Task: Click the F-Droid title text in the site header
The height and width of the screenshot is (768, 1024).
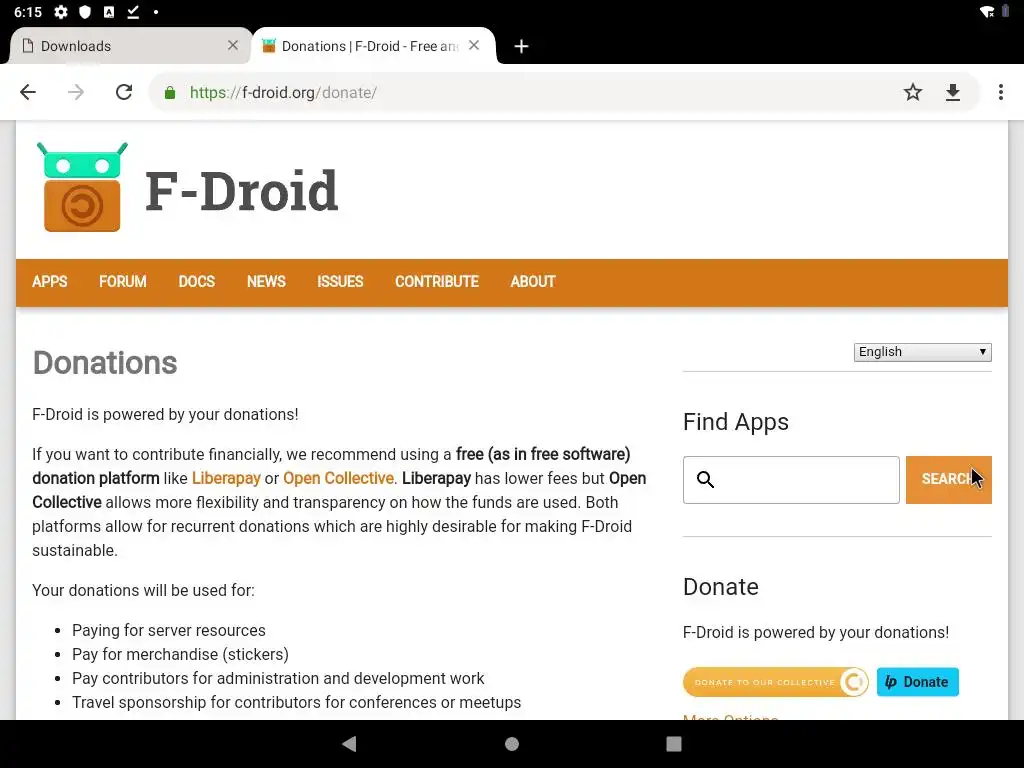Action: (x=241, y=191)
